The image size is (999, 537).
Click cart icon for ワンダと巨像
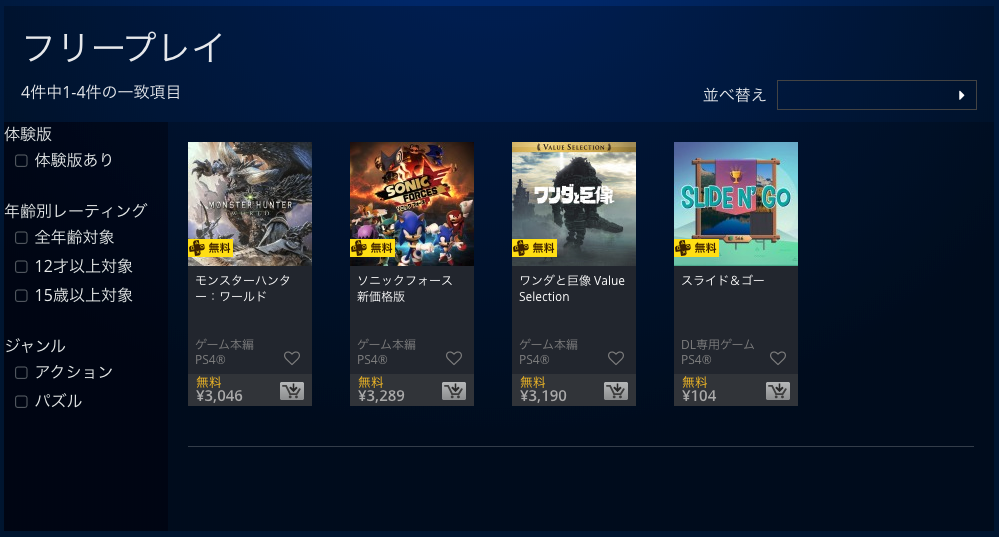coord(615,391)
